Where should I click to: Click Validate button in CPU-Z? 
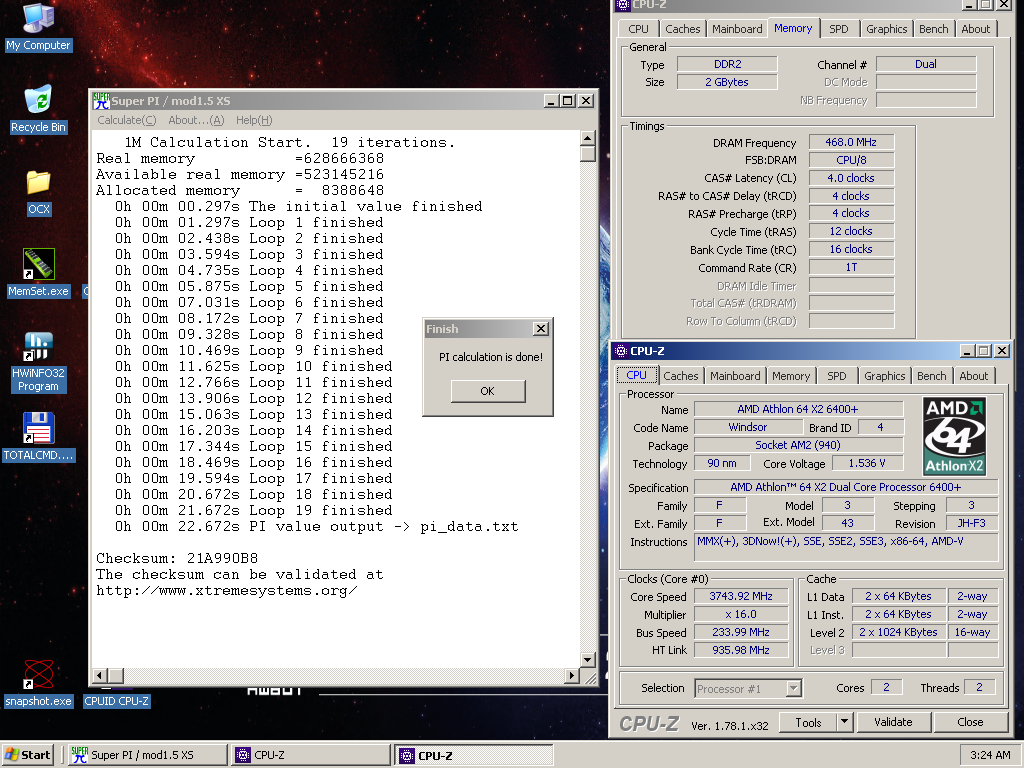(893, 722)
